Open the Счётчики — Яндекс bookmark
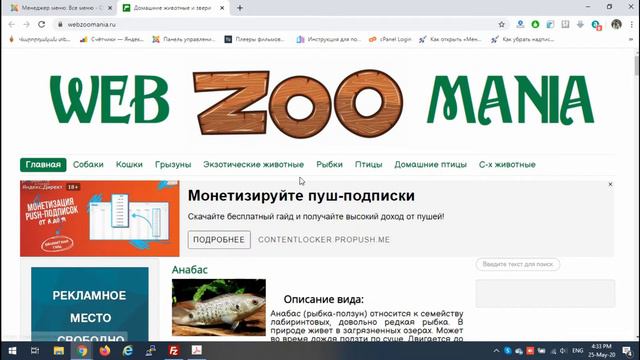This screenshot has height=360, width=640. tap(112, 40)
